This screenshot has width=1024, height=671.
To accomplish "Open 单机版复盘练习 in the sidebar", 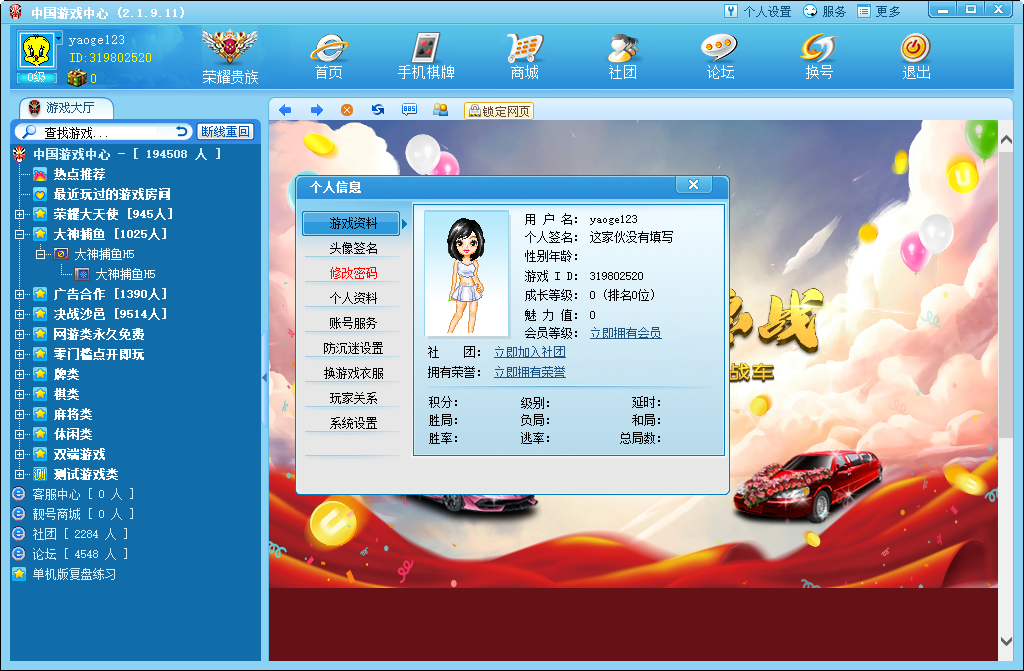I will (x=74, y=574).
